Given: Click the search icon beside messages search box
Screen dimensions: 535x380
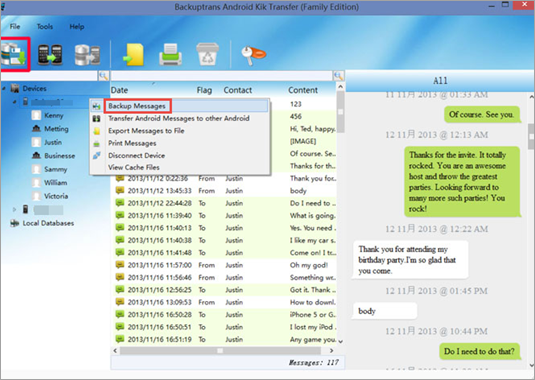Looking at the screenshot, I should pos(338,76).
